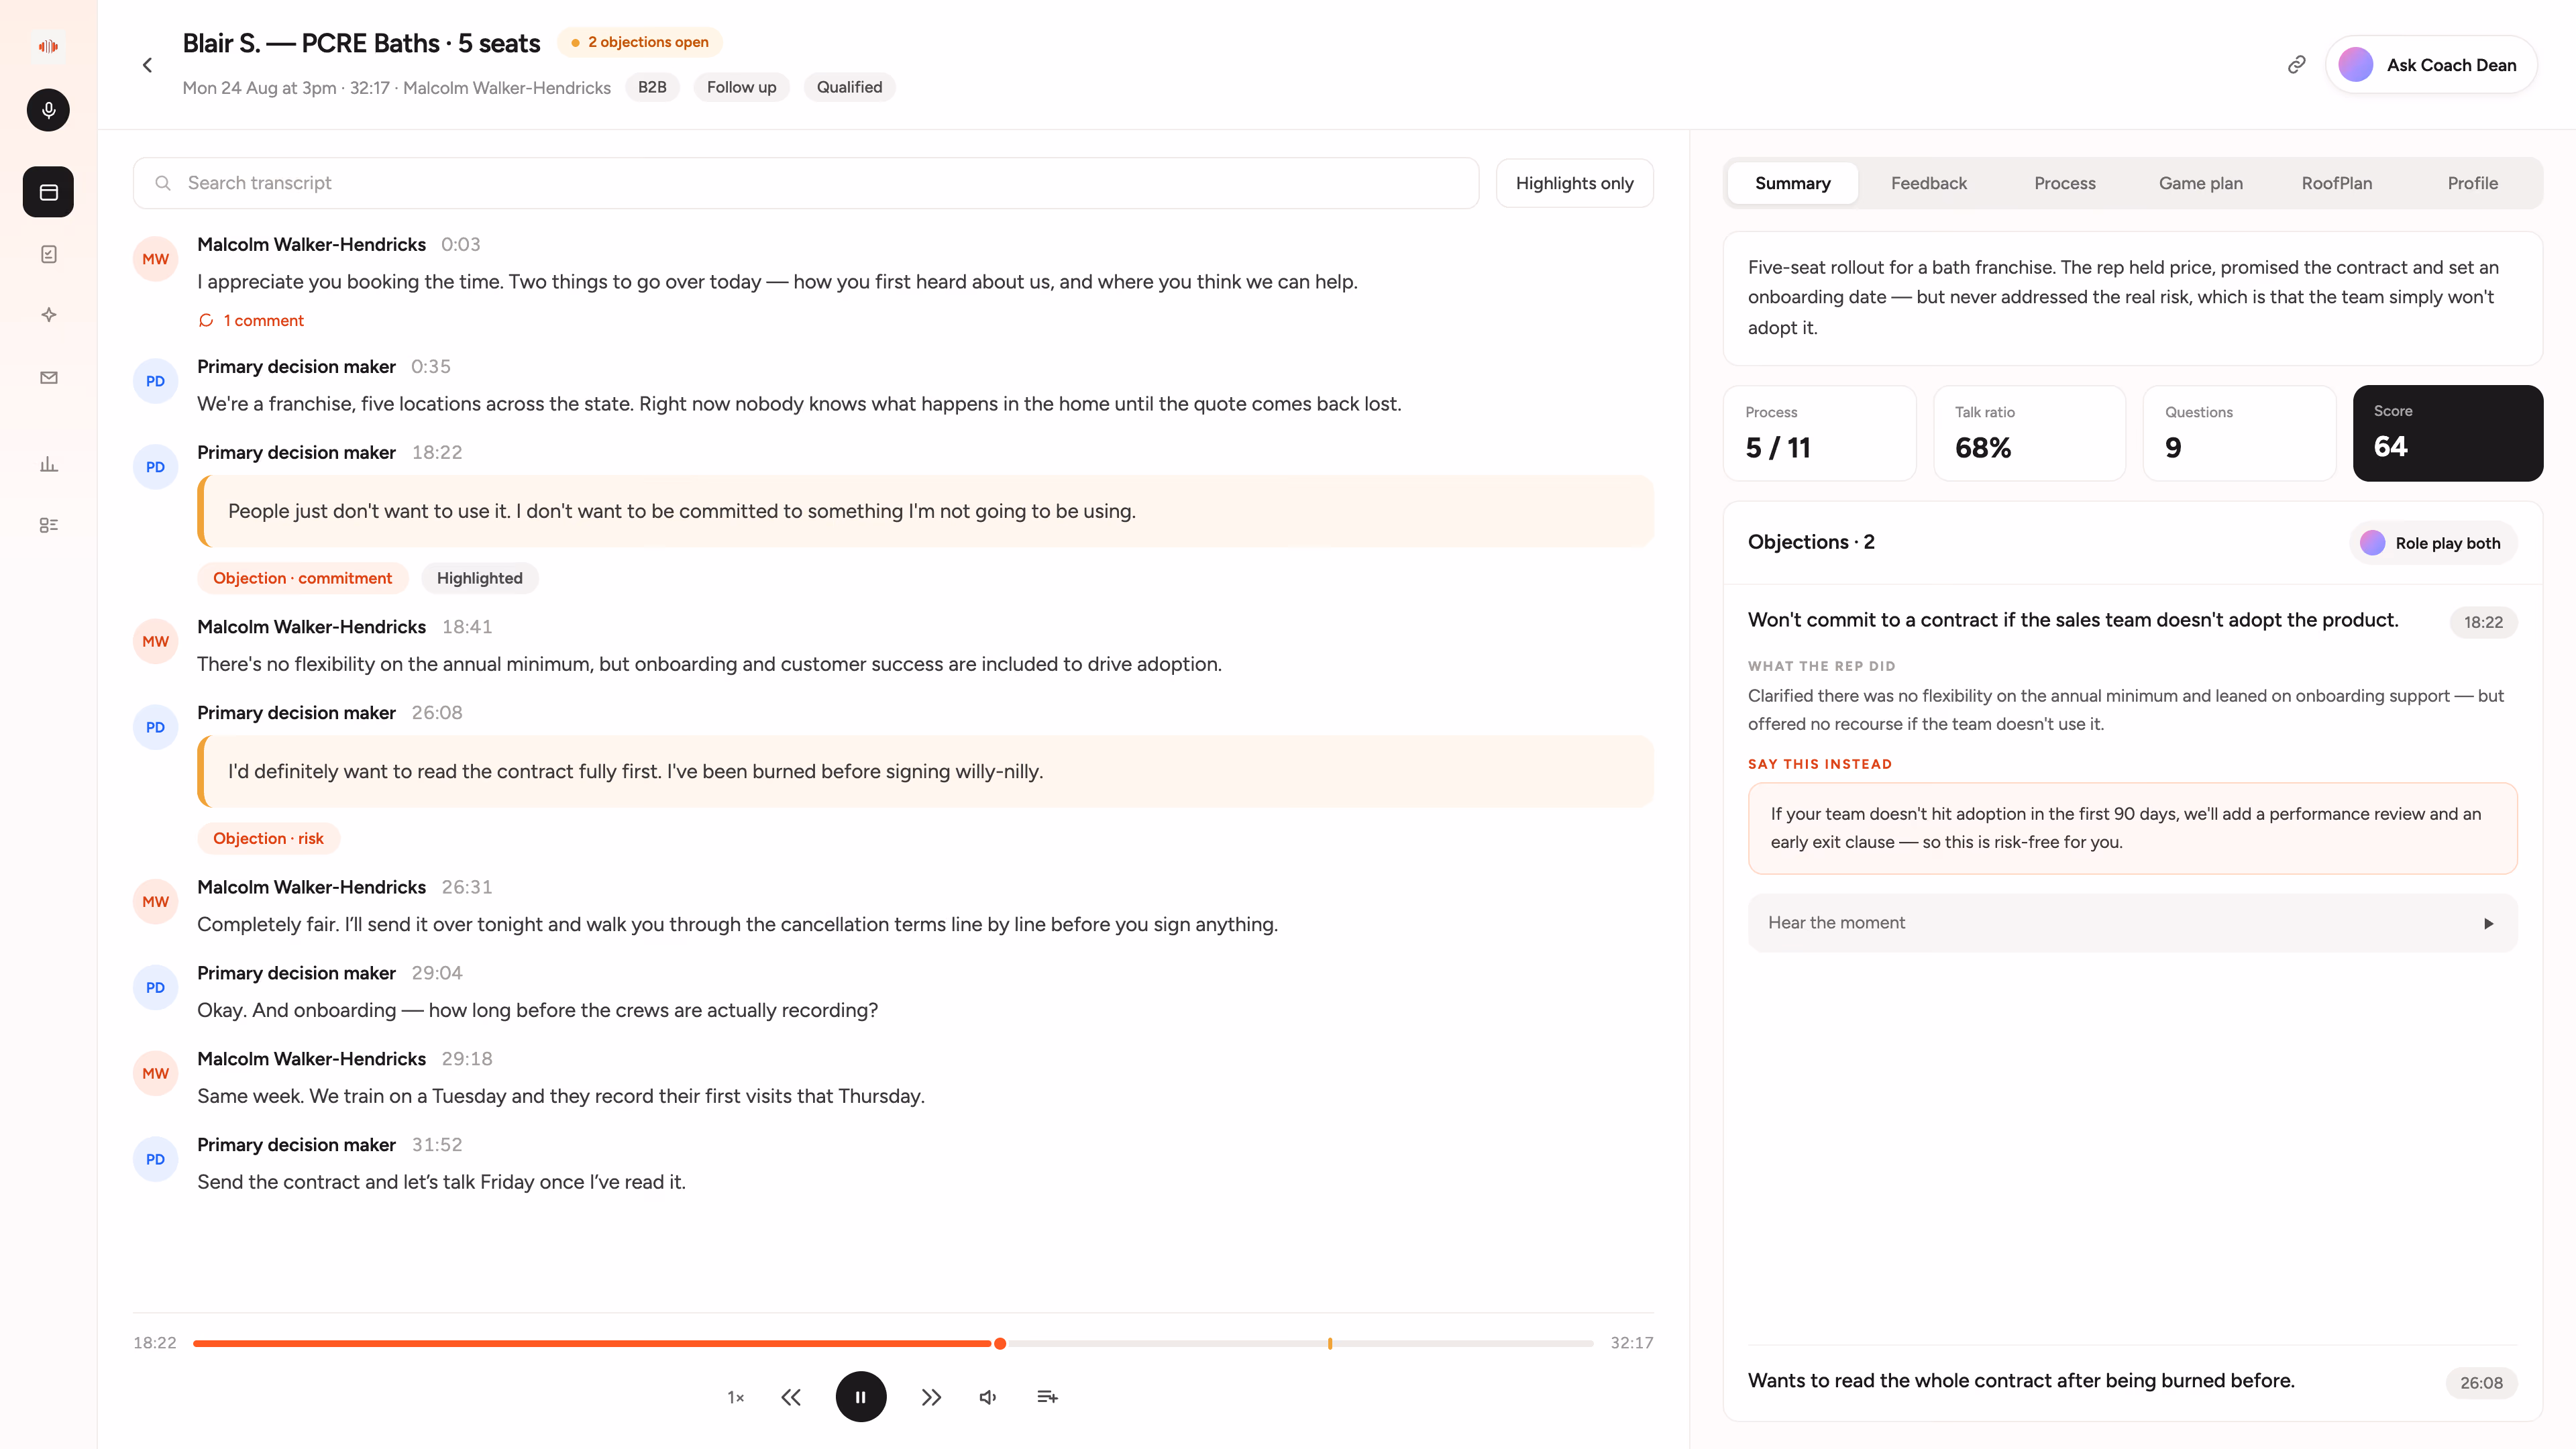Open the Talk ratio 68% card
2576x1449 pixels.
click(x=2030, y=433)
